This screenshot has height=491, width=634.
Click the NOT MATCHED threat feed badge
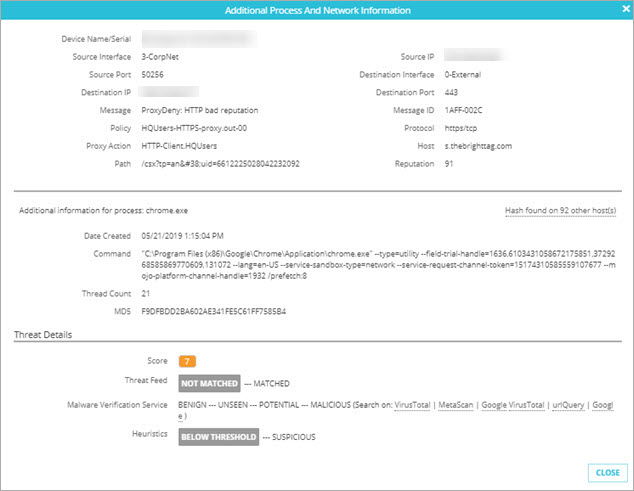click(x=210, y=383)
